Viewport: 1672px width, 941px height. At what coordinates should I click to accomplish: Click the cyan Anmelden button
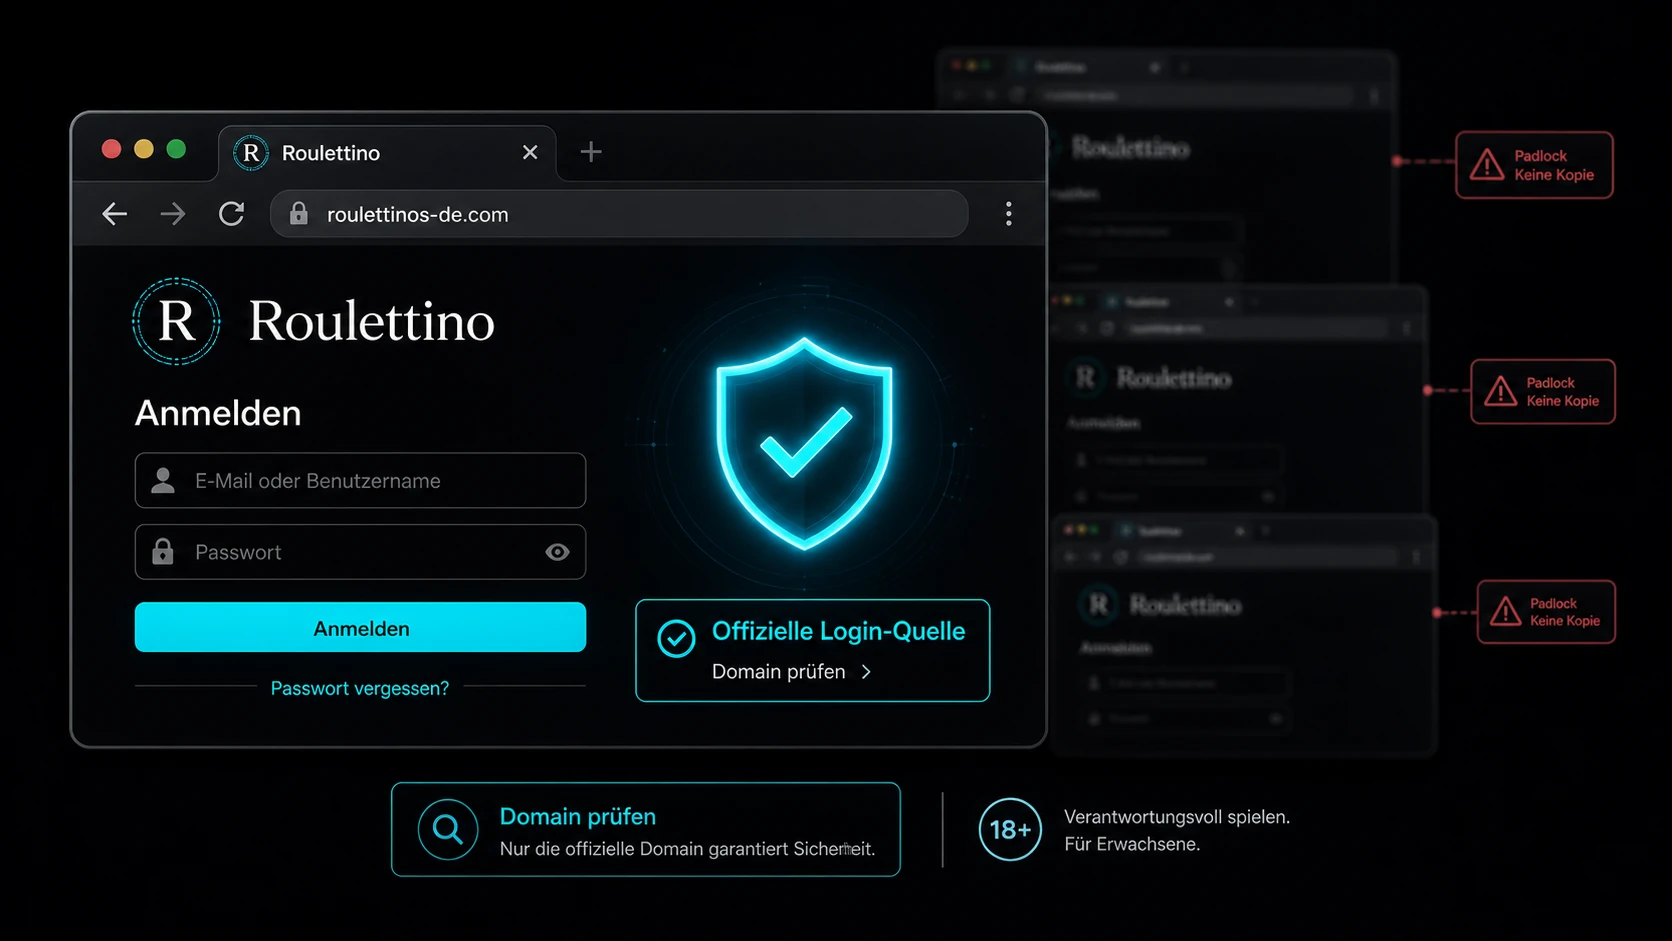click(360, 627)
